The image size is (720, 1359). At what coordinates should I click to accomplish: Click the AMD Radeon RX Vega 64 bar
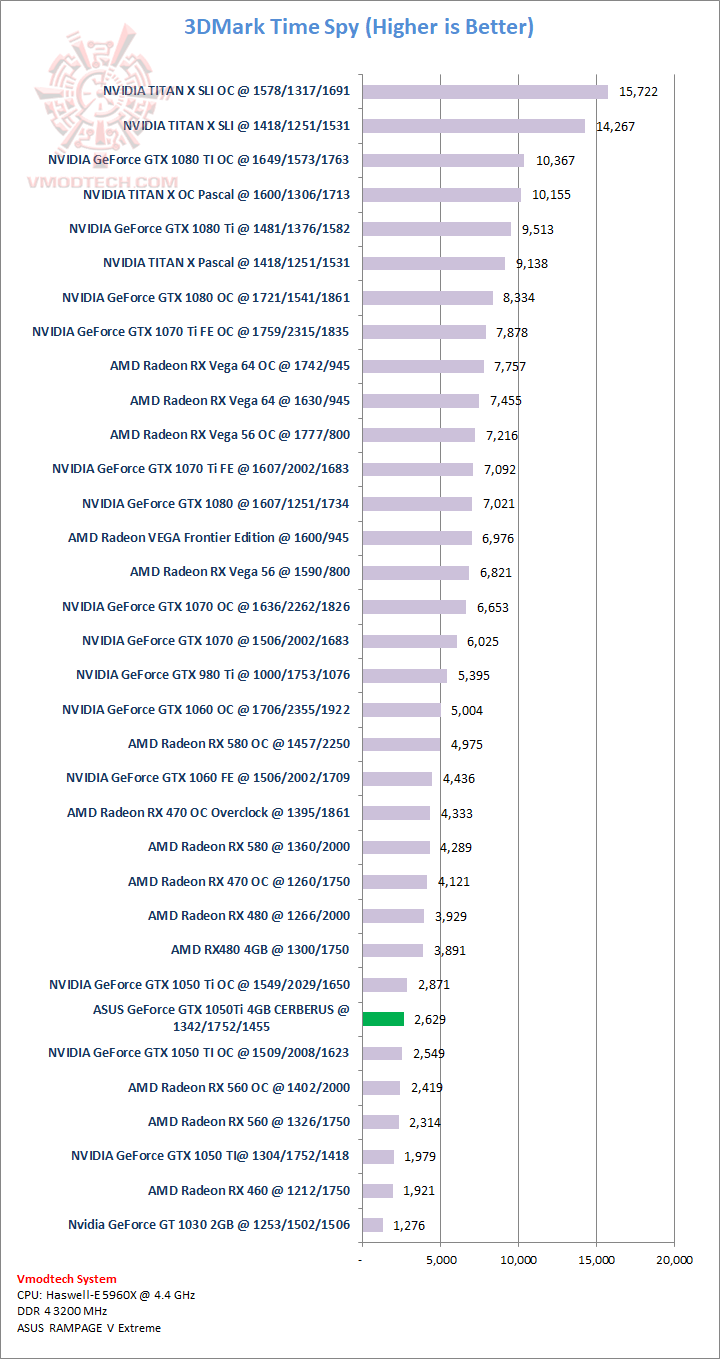click(x=420, y=401)
